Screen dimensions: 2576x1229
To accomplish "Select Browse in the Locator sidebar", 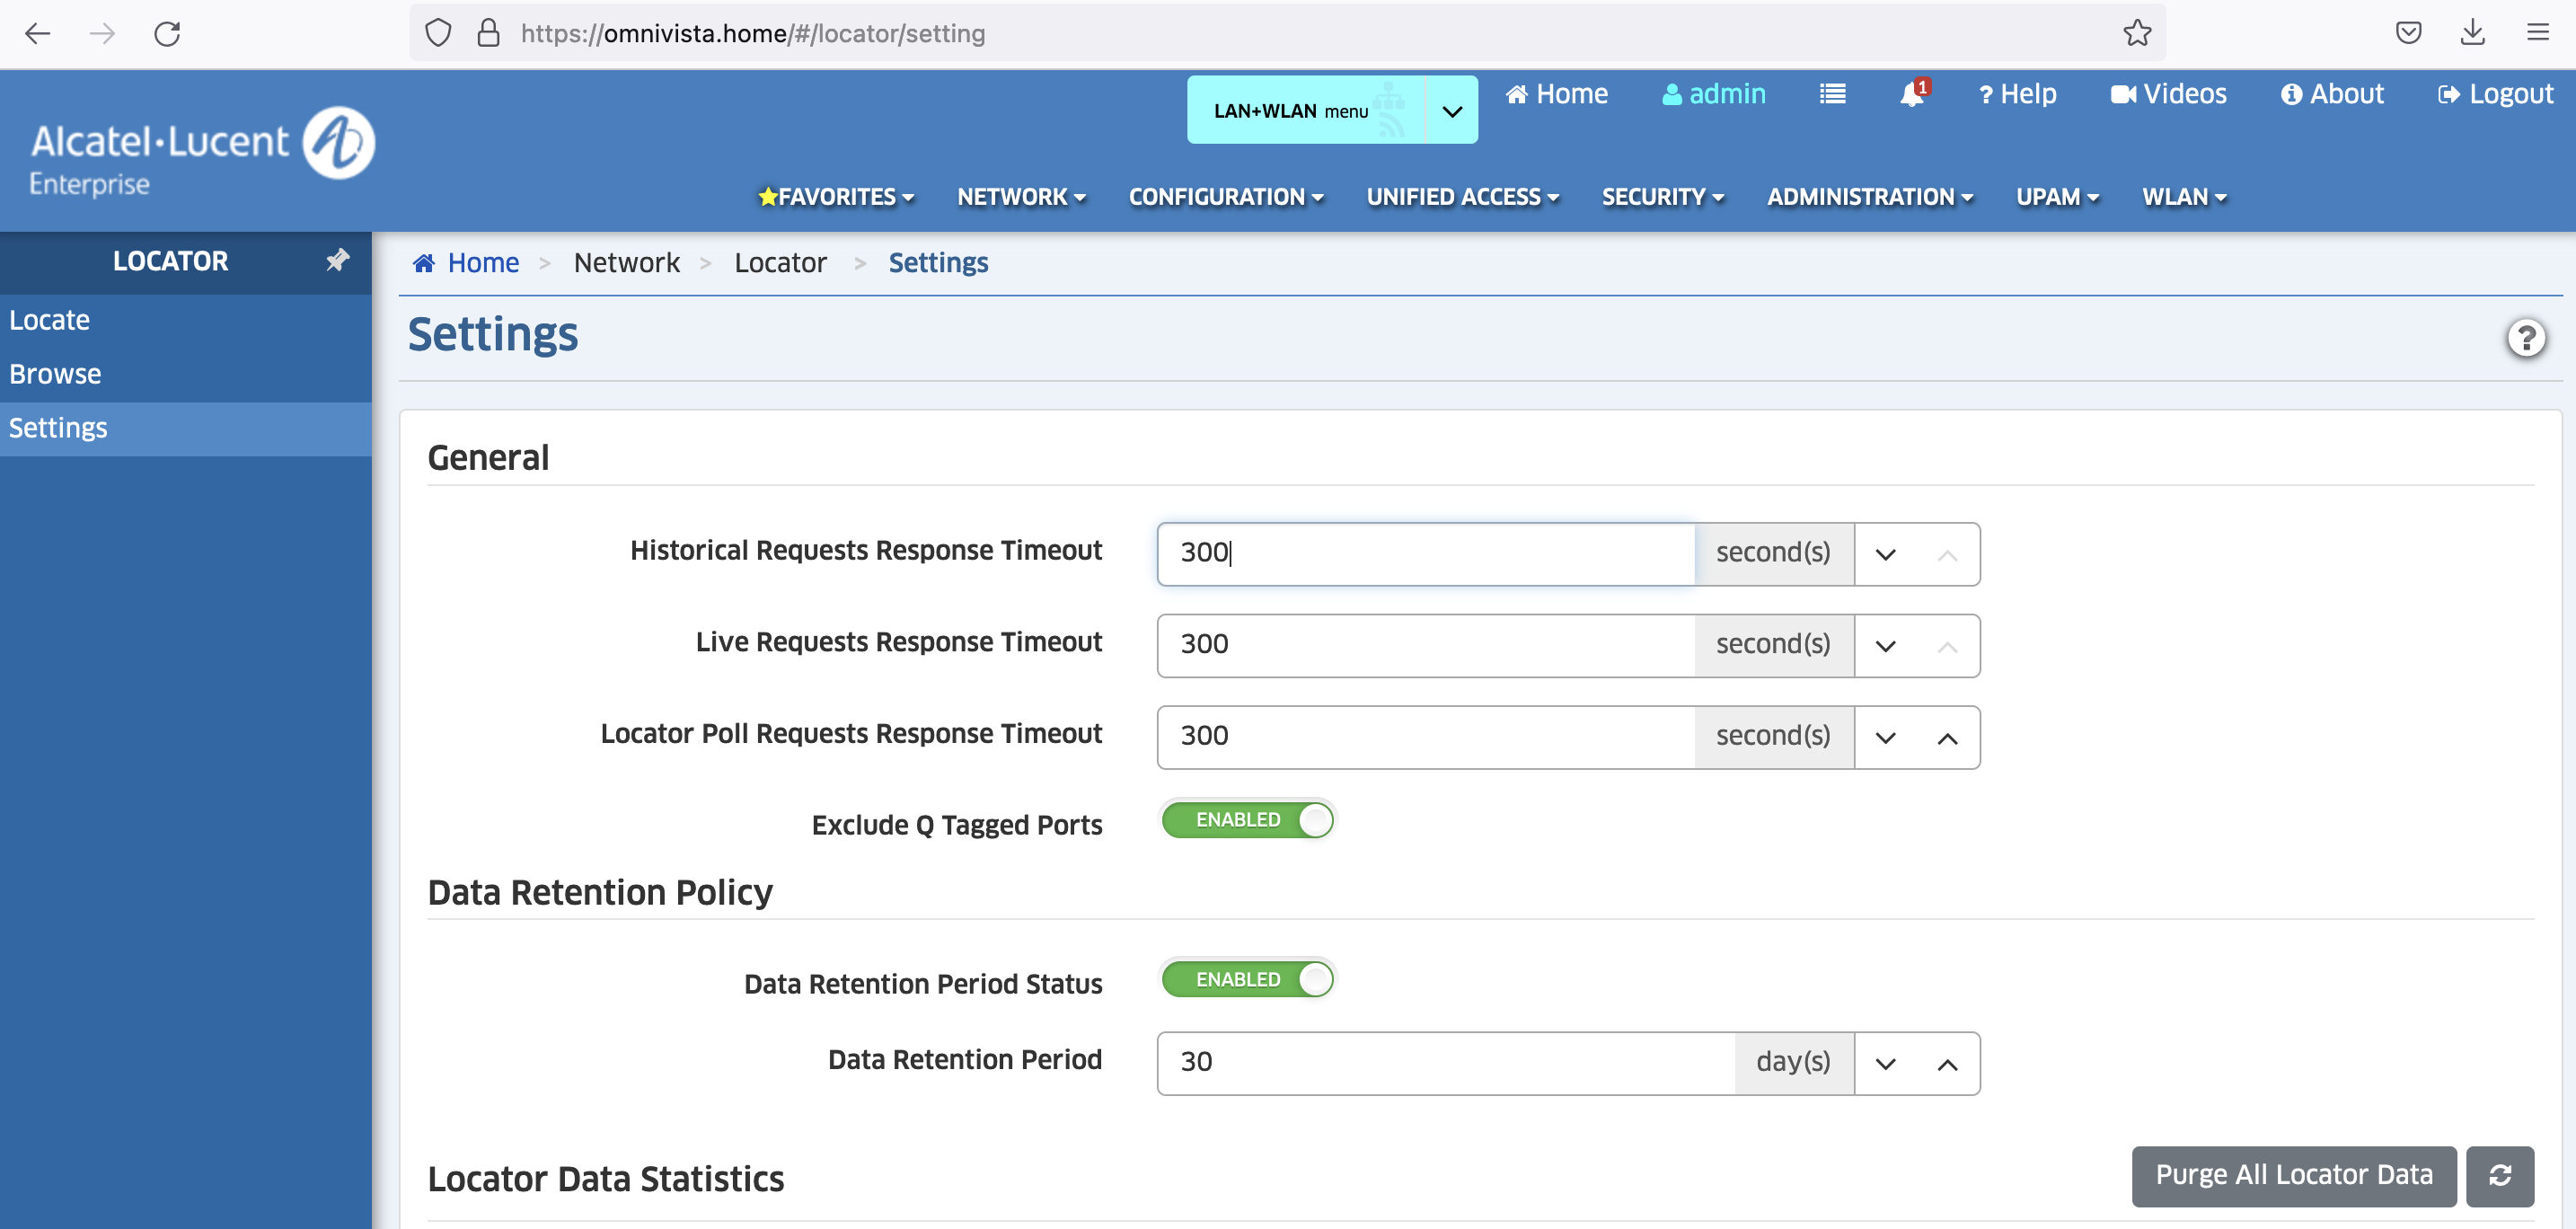I will point(55,374).
